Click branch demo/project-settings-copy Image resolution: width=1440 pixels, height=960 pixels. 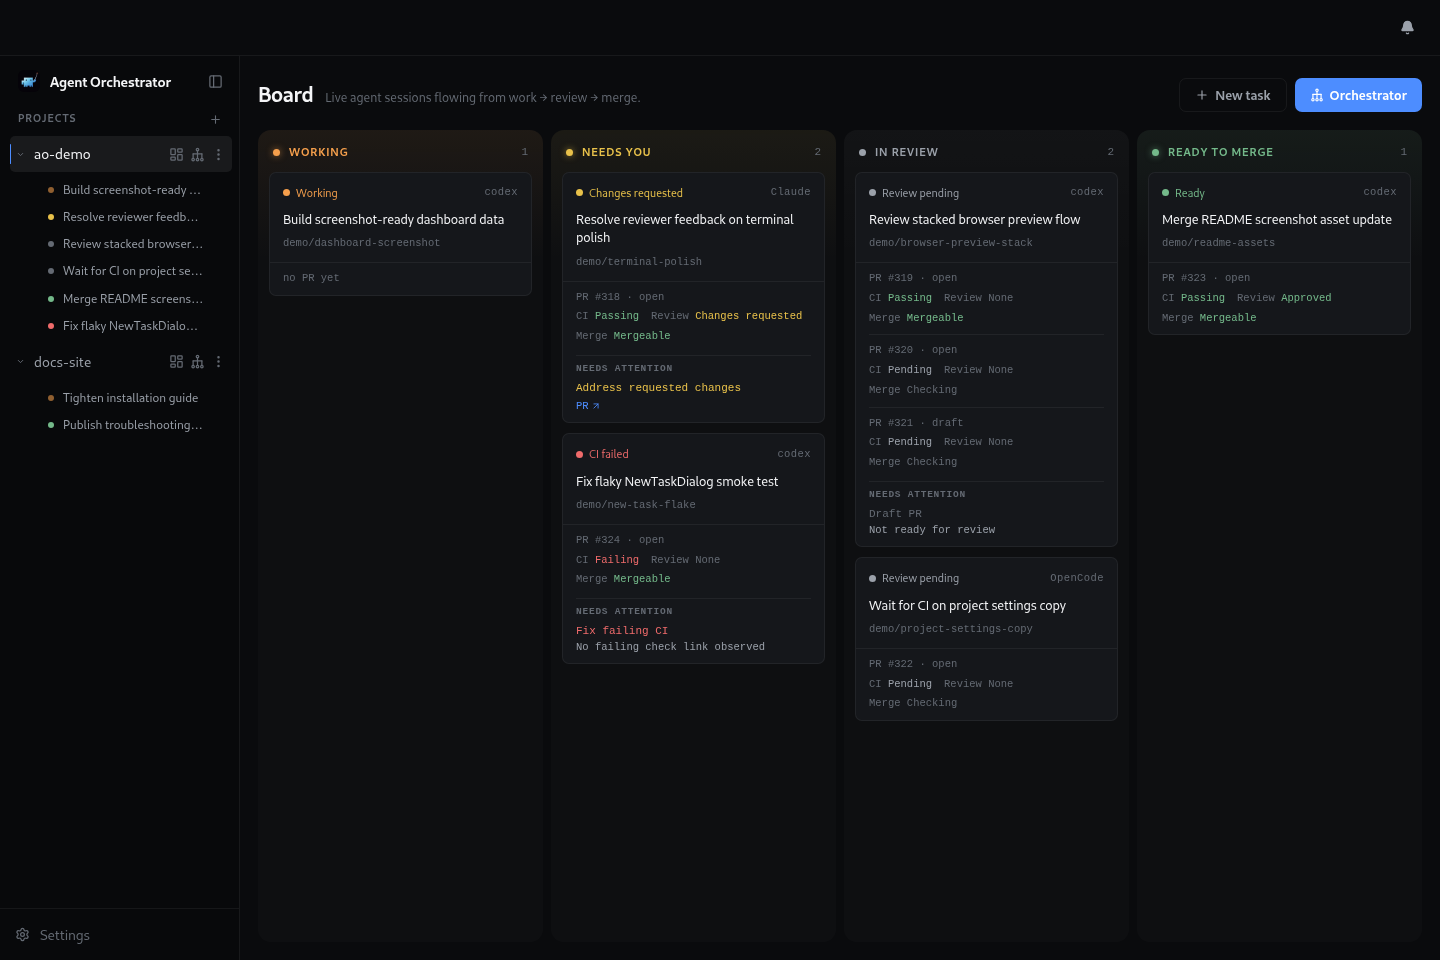click(x=951, y=629)
